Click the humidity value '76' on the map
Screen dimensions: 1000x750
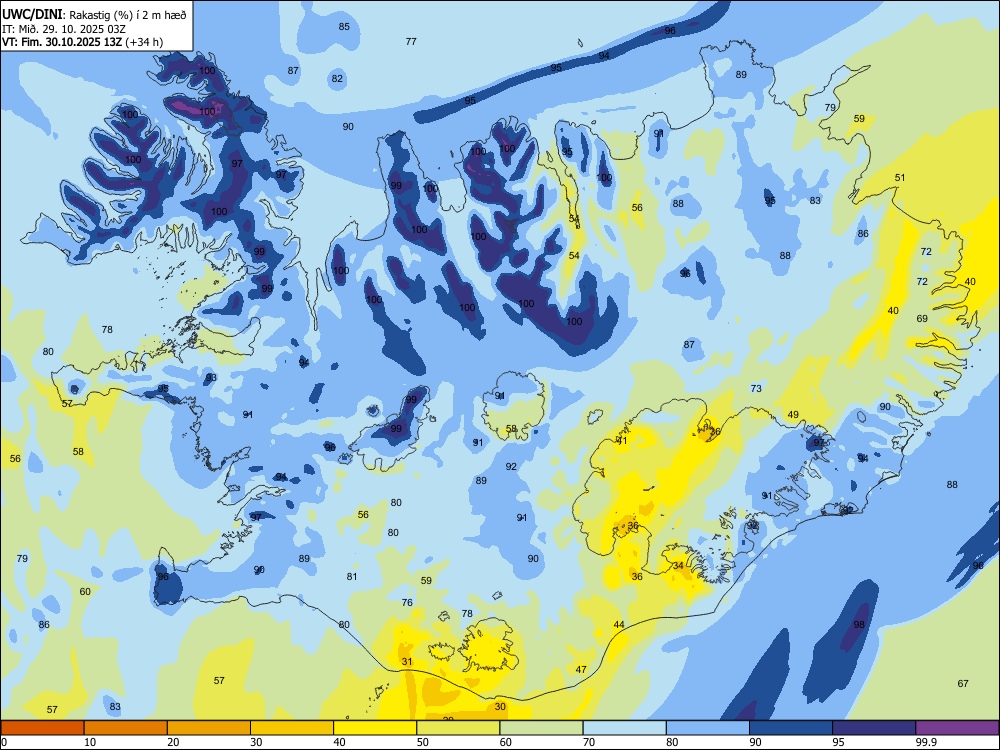point(407,602)
